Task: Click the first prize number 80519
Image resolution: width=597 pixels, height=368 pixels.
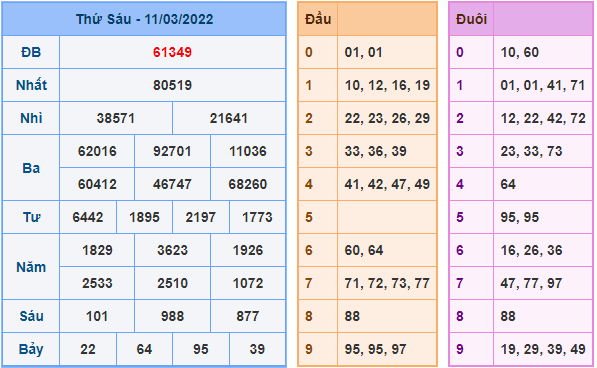Action: [172, 85]
